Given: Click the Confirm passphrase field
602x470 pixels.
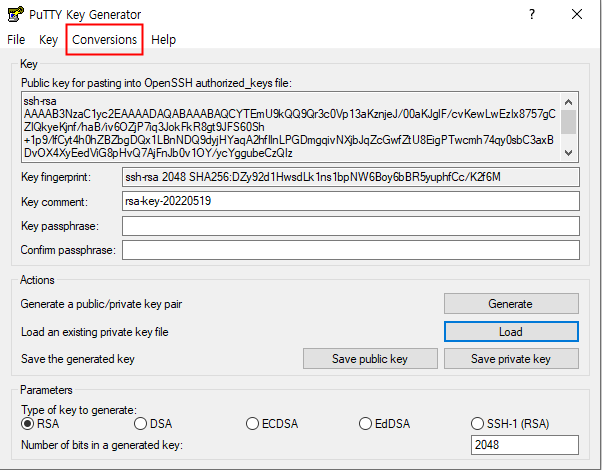Looking at the screenshot, I should click(351, 250).
